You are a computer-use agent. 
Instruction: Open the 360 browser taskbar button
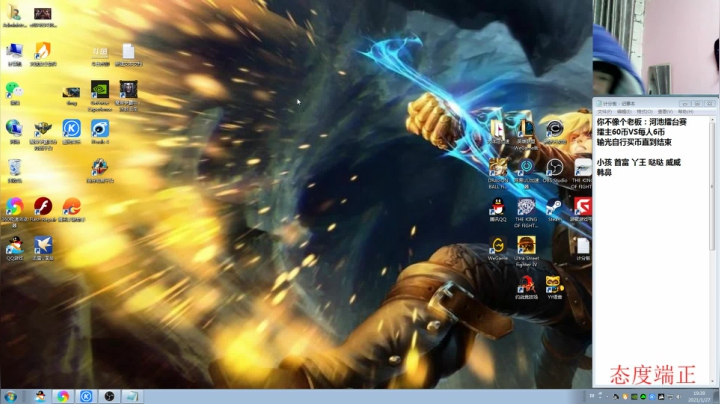pos(62,396)
